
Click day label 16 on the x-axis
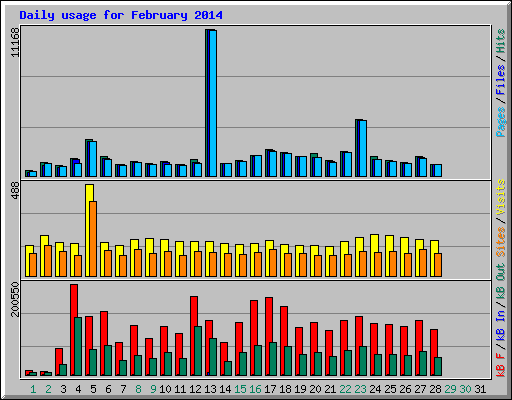(255, 389)
